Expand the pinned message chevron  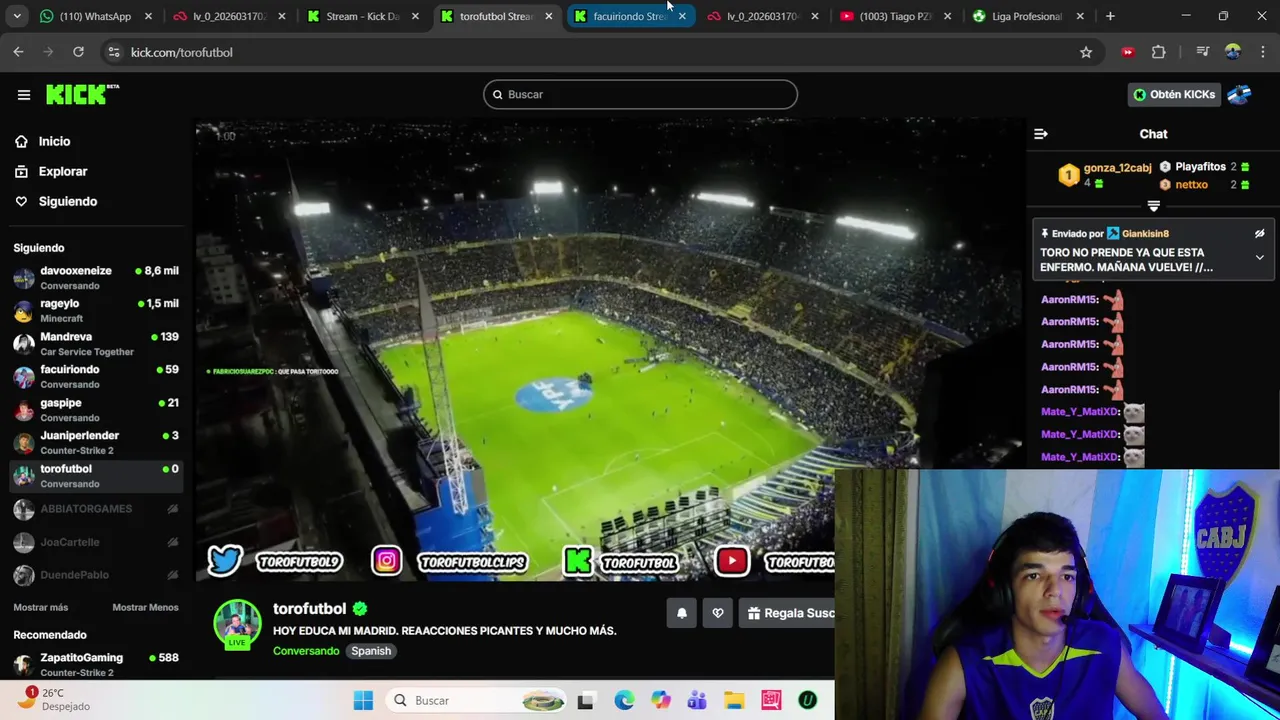(1259, 258)
